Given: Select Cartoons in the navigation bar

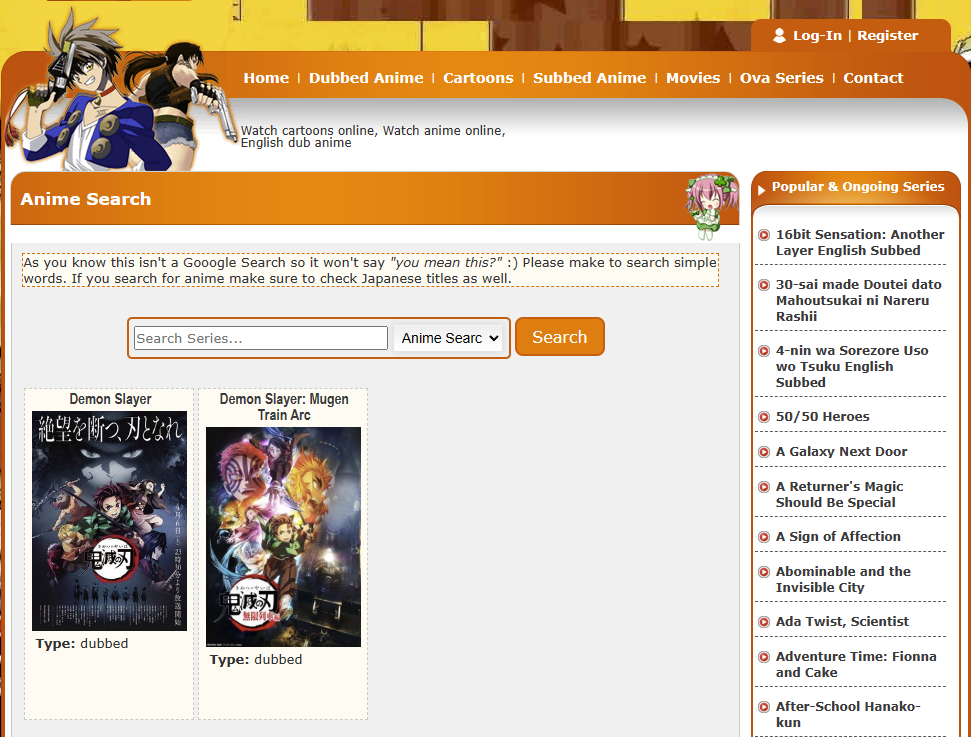Looking at the screenshot, I should click(478, 78).
